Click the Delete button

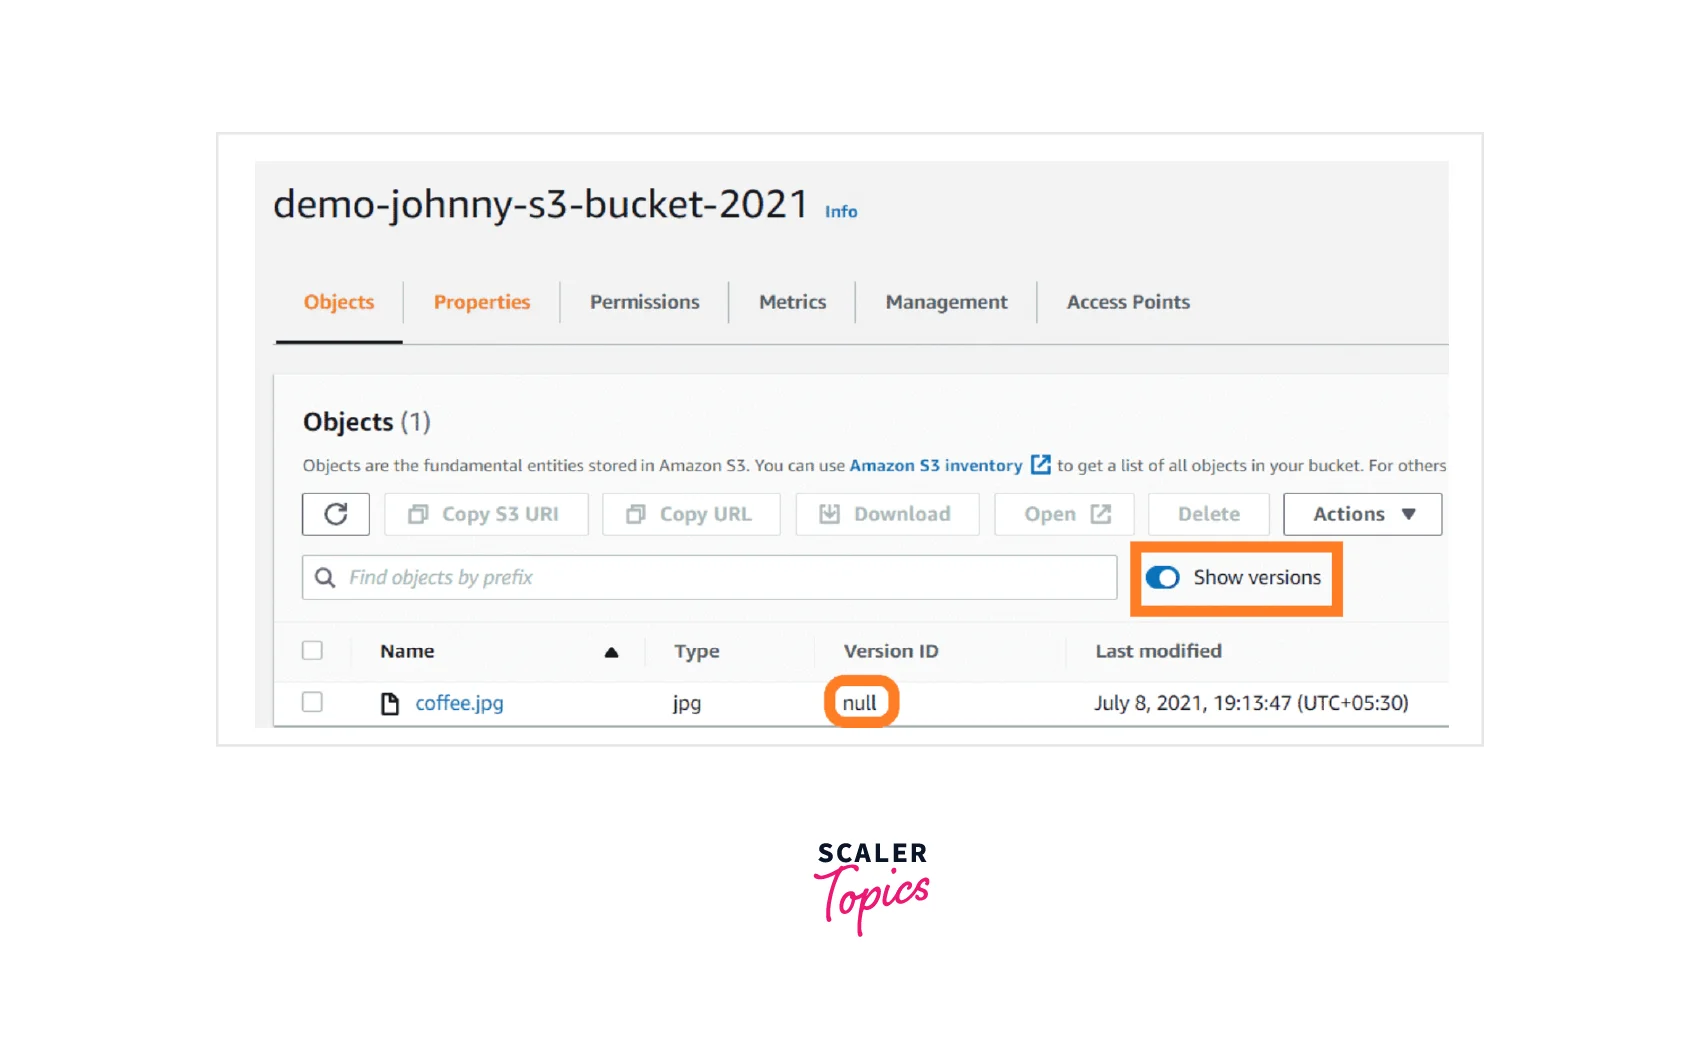(1208, 514)
